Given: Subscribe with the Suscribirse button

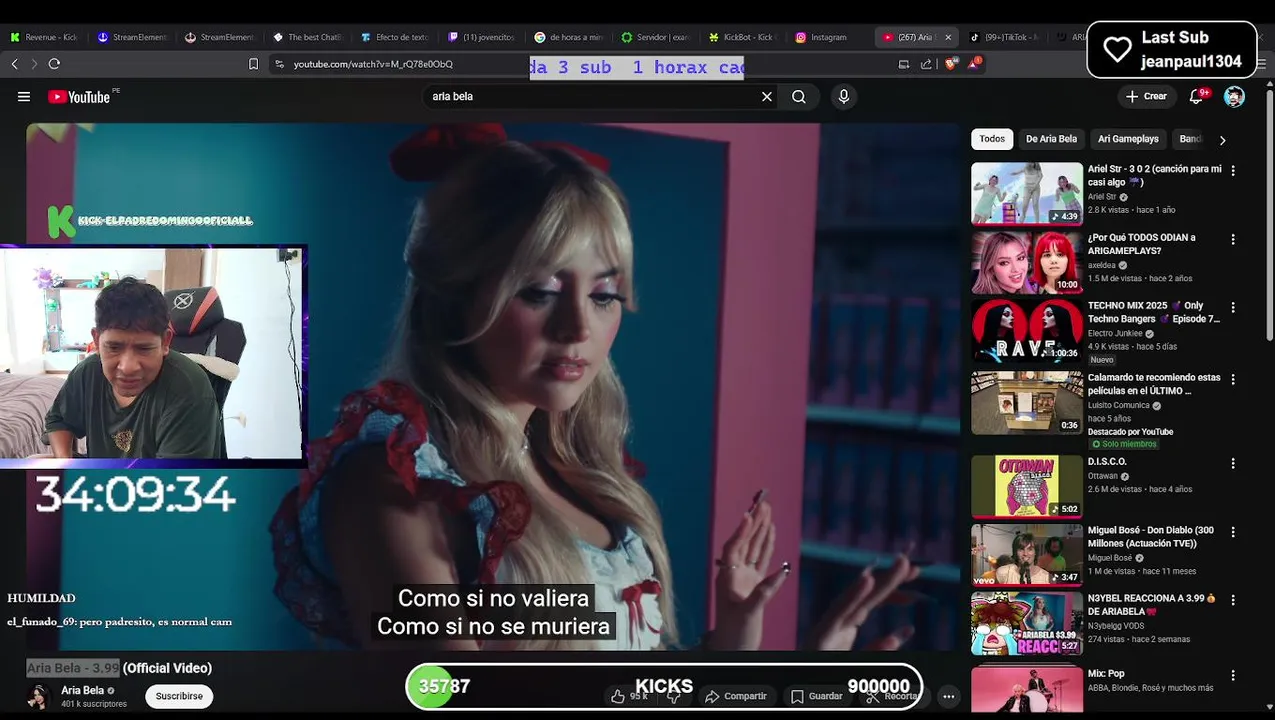Looking at the screenshot, I should [179, 696].
